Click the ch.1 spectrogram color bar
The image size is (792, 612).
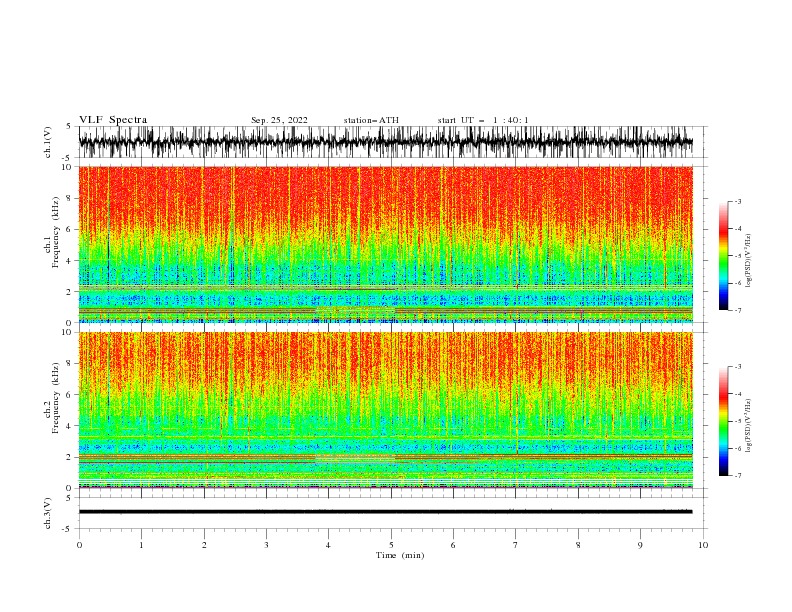[723, 256]
